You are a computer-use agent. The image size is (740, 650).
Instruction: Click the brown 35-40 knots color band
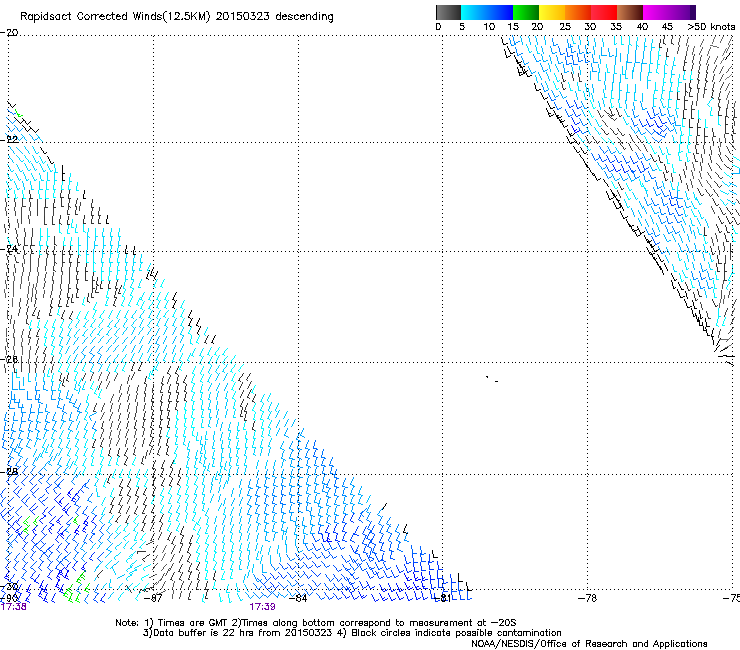tap(630, 12)
